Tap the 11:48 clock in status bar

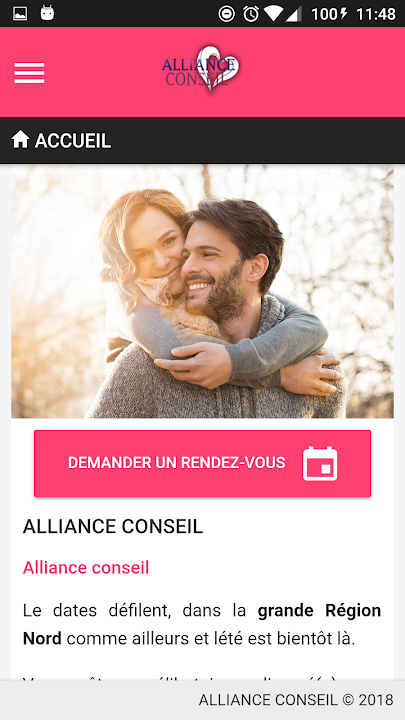[x=376, y=14]
